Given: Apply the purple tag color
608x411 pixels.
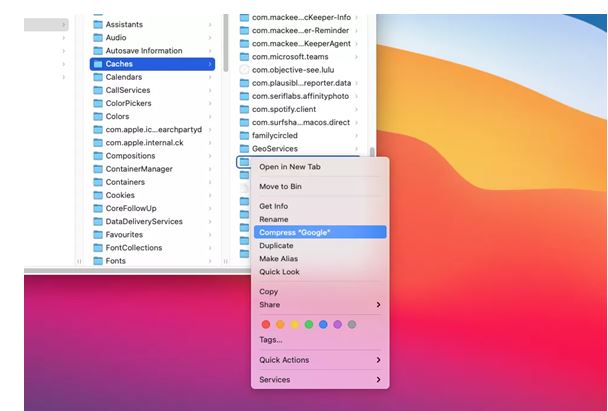Looking at the screenshot, I should point(338,325).
